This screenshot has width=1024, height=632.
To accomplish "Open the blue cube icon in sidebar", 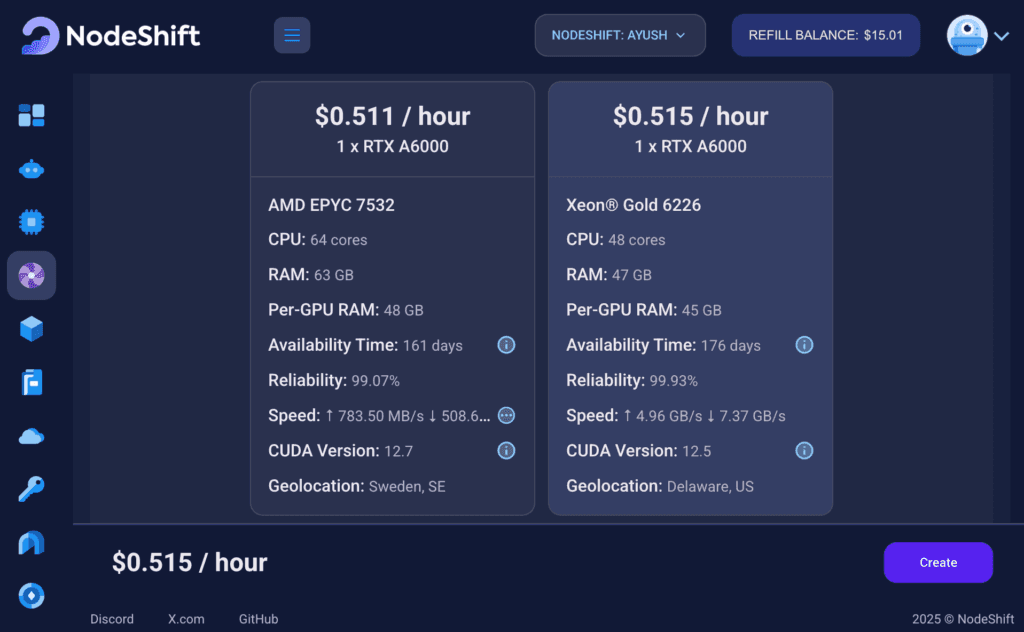I will click(x=31, y=329).
